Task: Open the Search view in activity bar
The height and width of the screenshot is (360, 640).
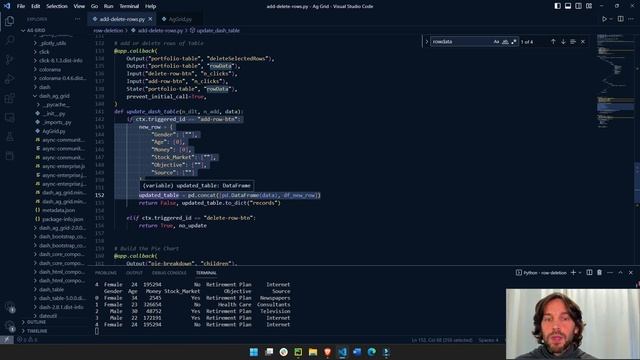Action: (x=9, y=40)
